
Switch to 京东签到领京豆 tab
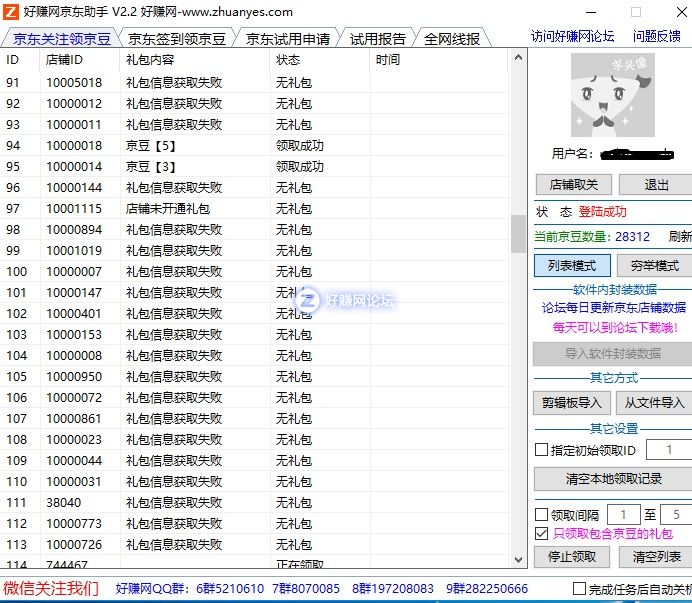[177, 39]
